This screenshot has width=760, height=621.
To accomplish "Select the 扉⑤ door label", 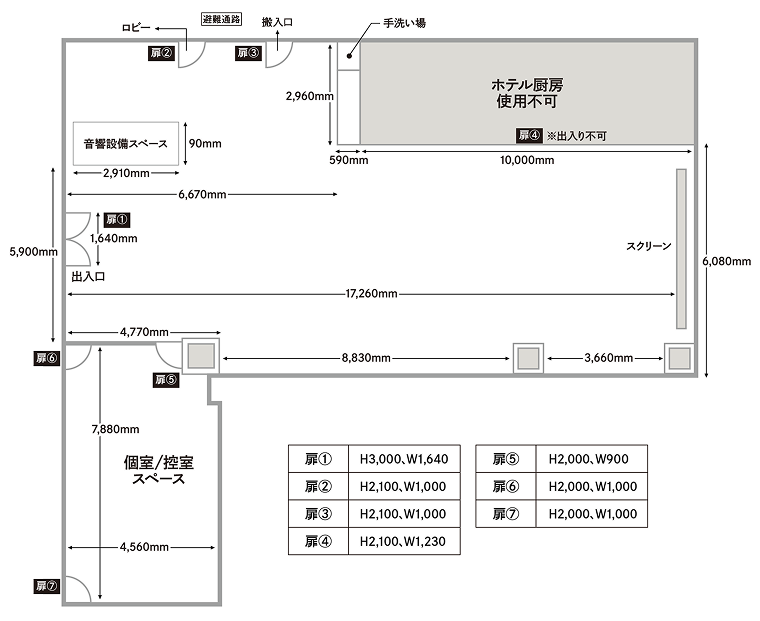I will pos(166,380).
